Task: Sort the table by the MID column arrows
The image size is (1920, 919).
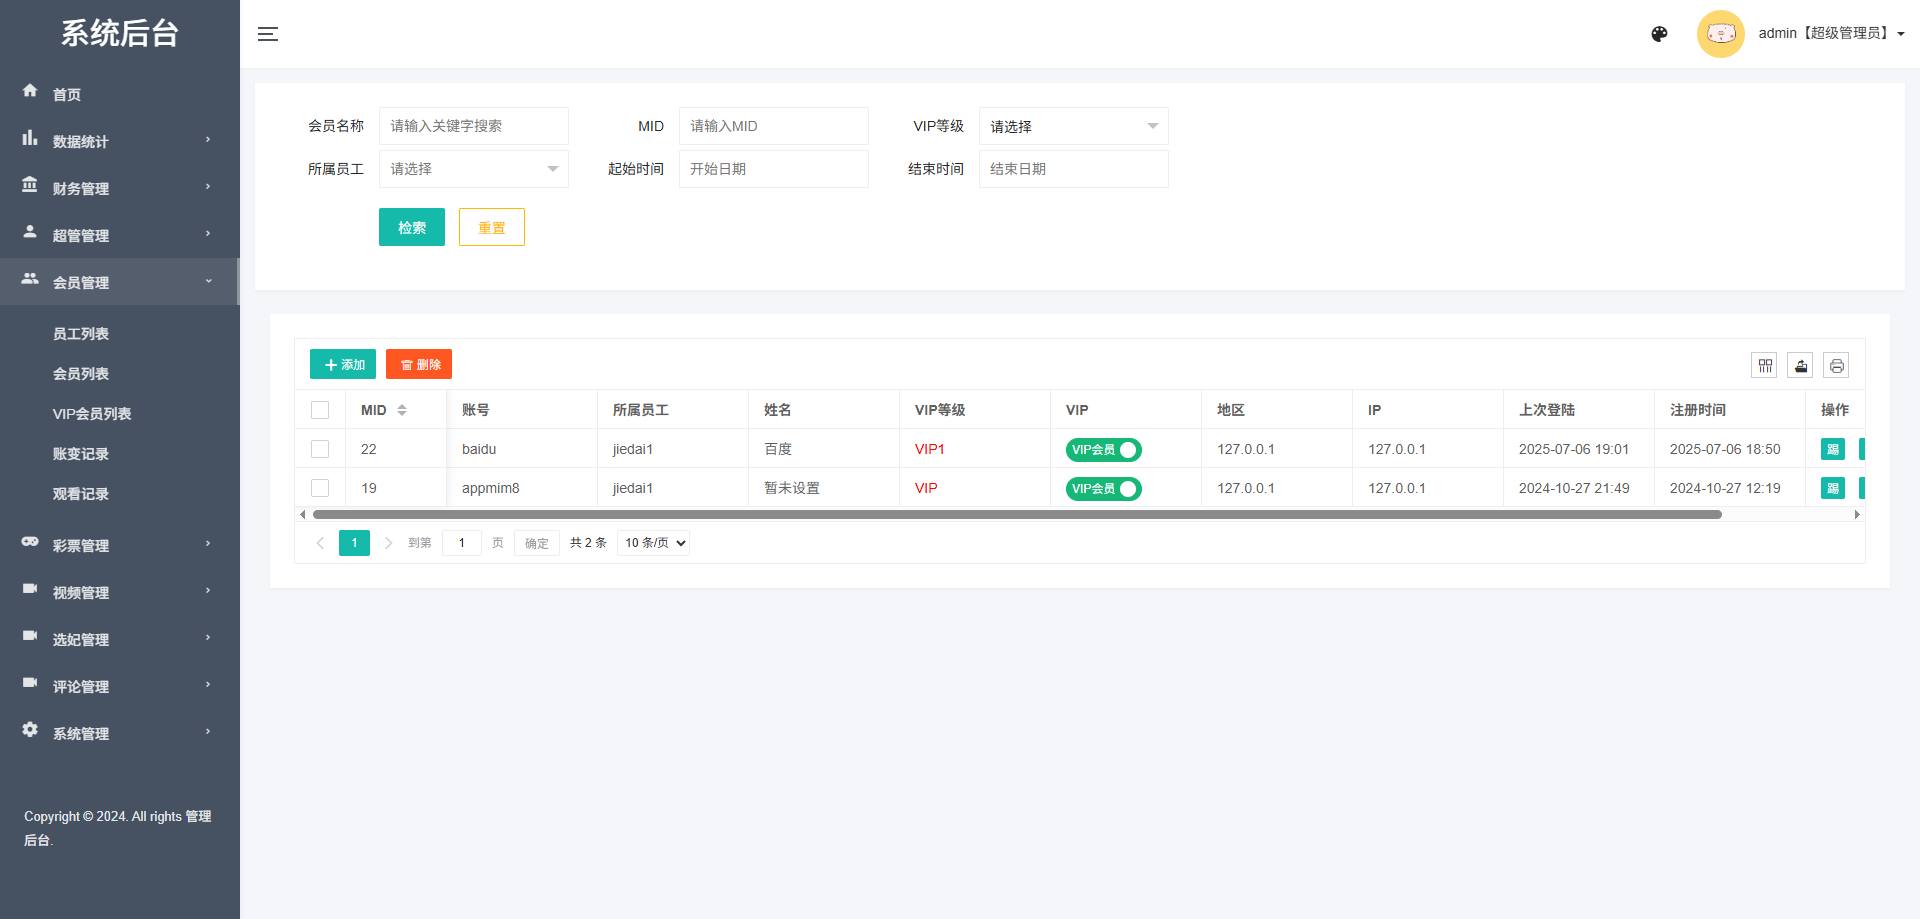Action: [x=402, y=409]
